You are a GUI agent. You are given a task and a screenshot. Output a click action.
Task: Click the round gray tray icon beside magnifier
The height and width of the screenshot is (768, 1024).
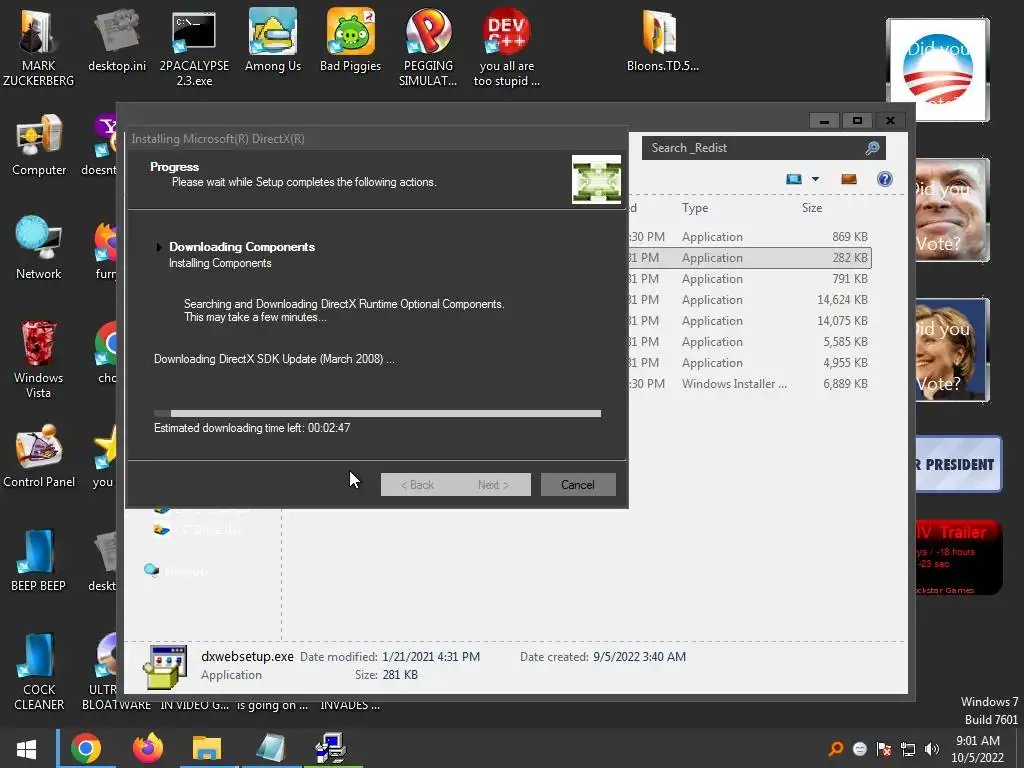coord(859,749)
